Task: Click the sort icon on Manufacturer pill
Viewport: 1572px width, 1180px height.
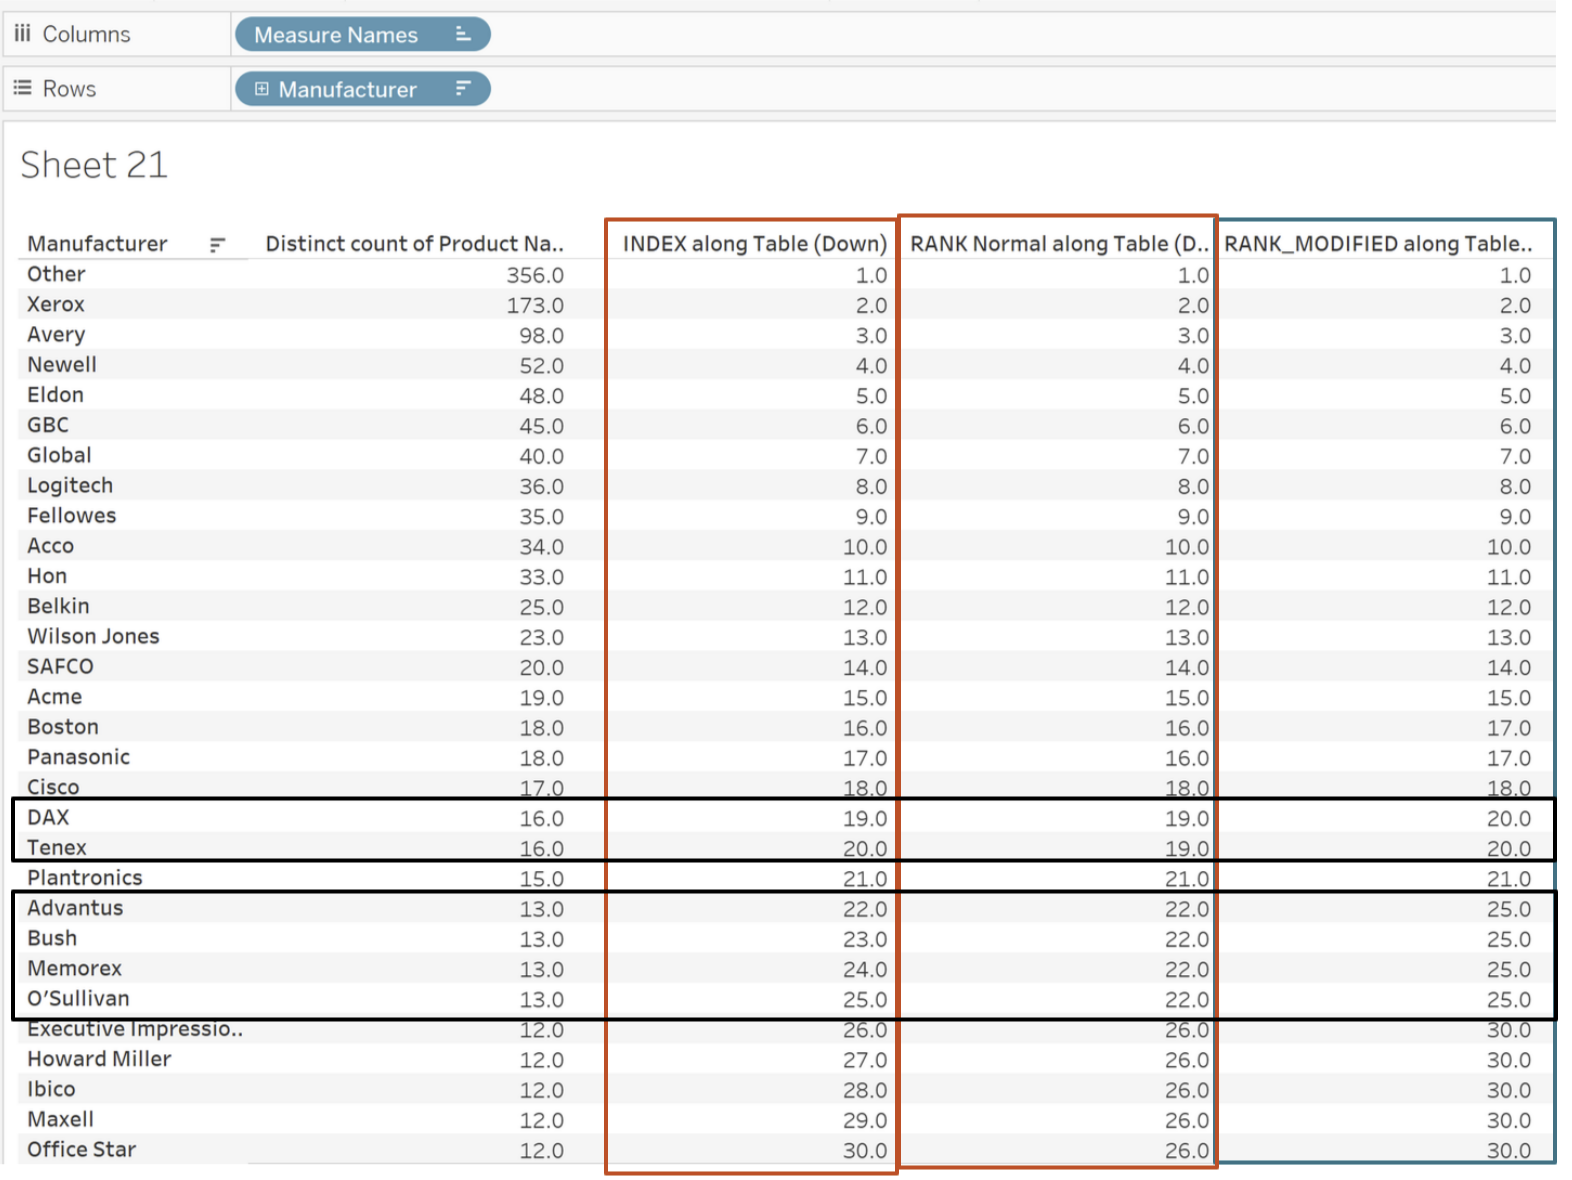Action: click(462, 89)
